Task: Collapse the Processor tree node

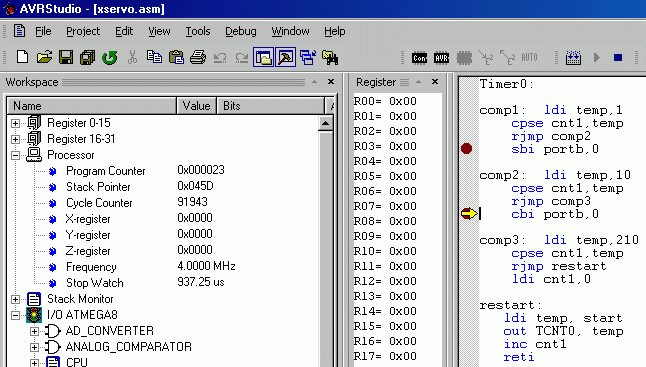Action: click(x=15, y=155)
